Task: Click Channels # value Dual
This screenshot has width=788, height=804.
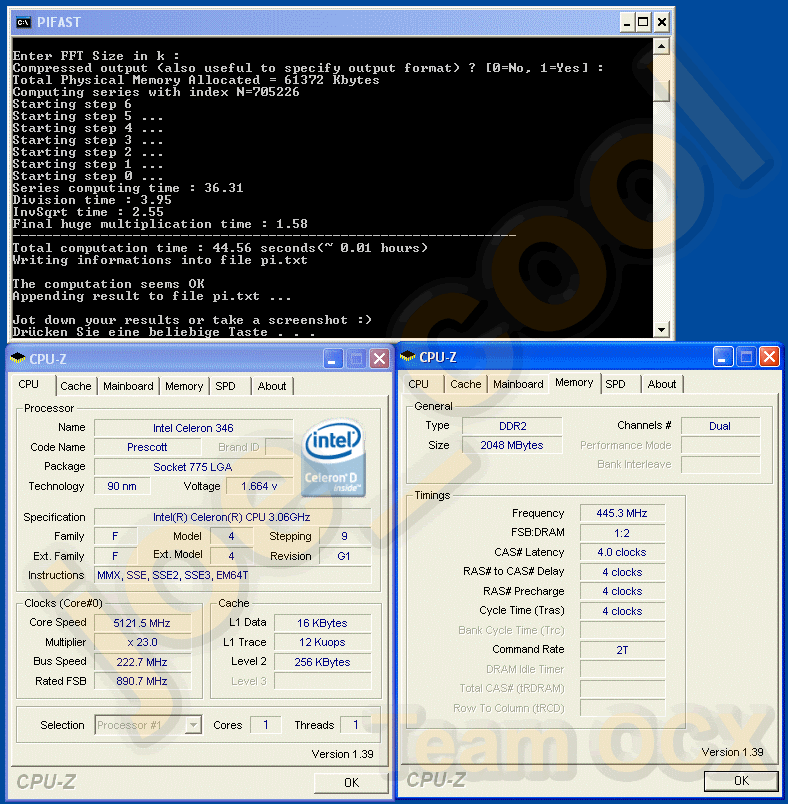Action: click(720, 426)
